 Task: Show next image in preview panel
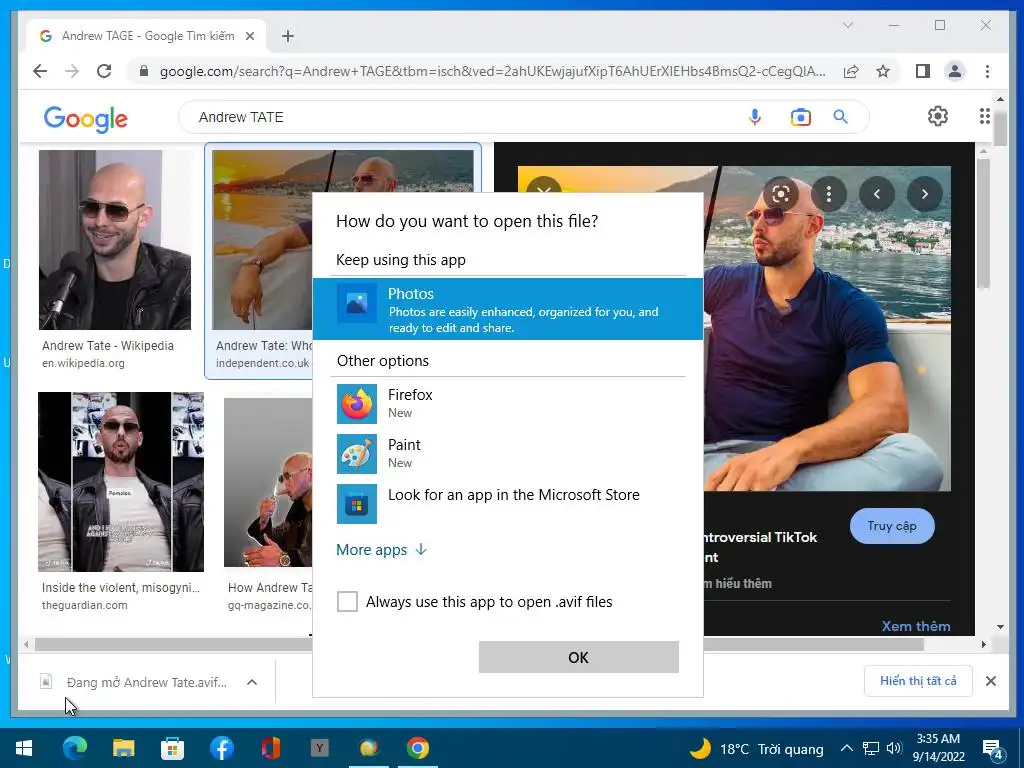925,194
